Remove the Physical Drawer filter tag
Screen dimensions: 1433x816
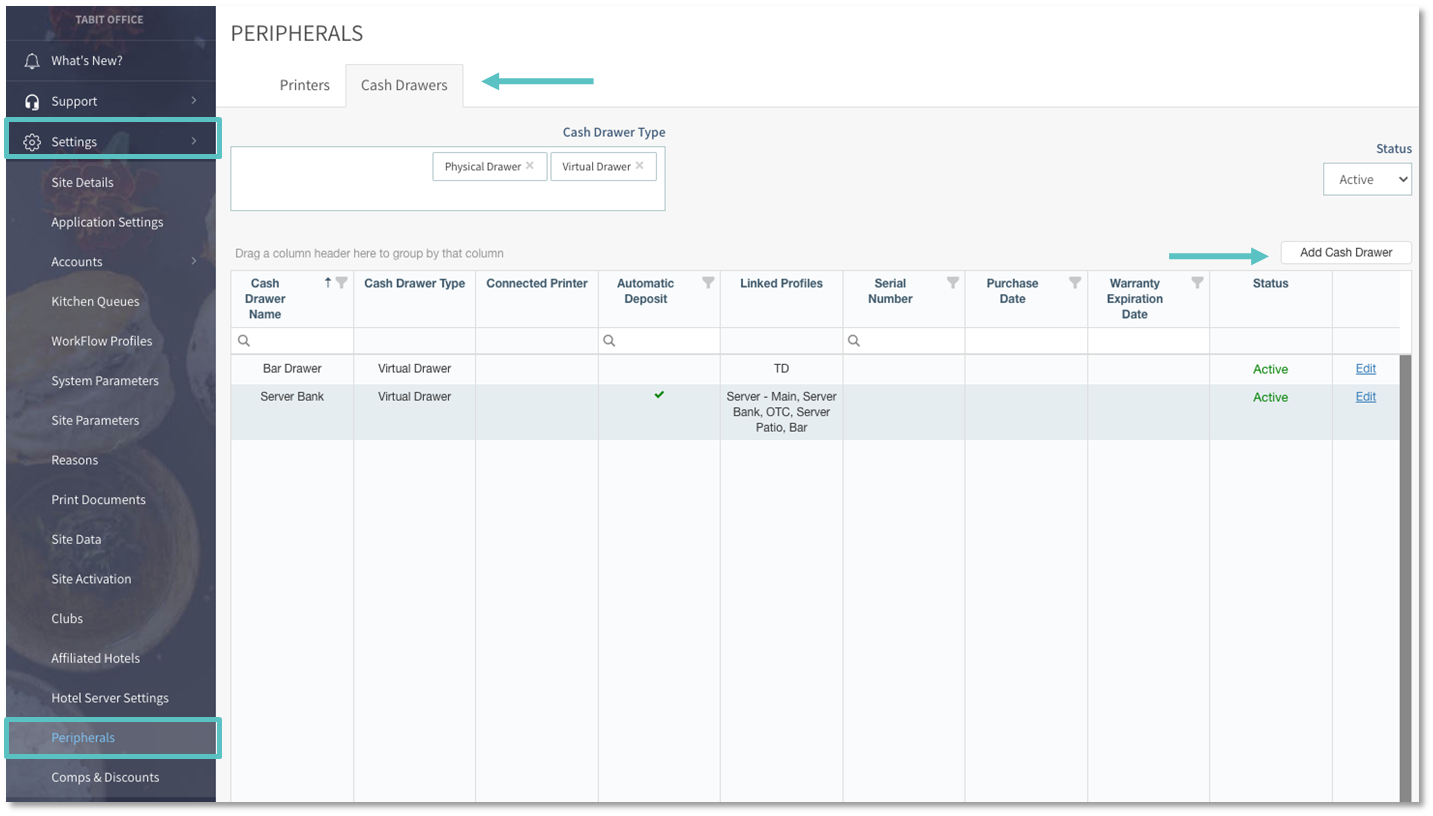pos(530,166)
